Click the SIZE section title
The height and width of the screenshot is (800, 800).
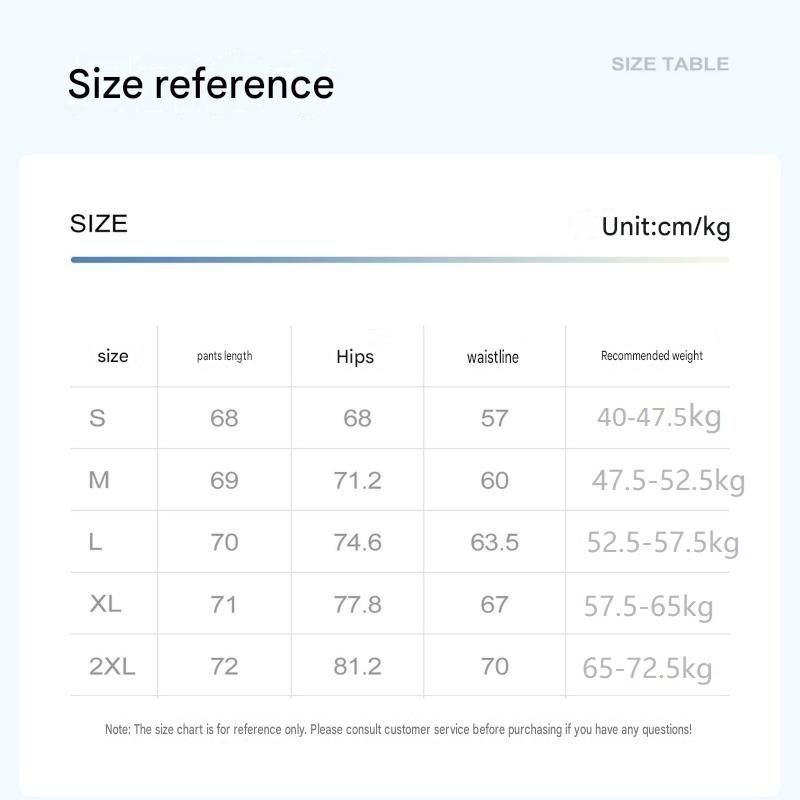click(98, 223)
